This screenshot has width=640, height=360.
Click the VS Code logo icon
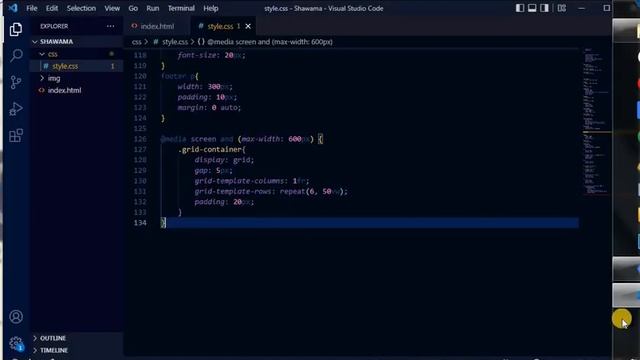click(13, 8)
